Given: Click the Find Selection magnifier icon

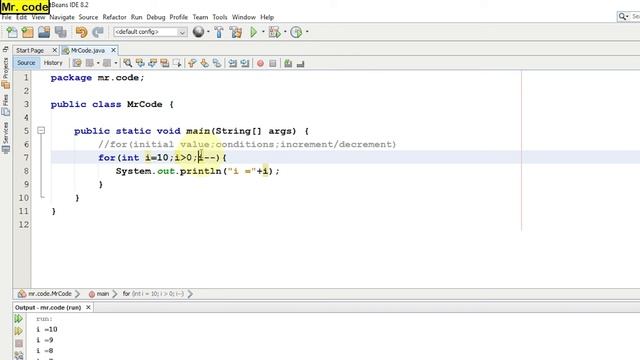Looking at the screenshot, I should tap(128, 63).
